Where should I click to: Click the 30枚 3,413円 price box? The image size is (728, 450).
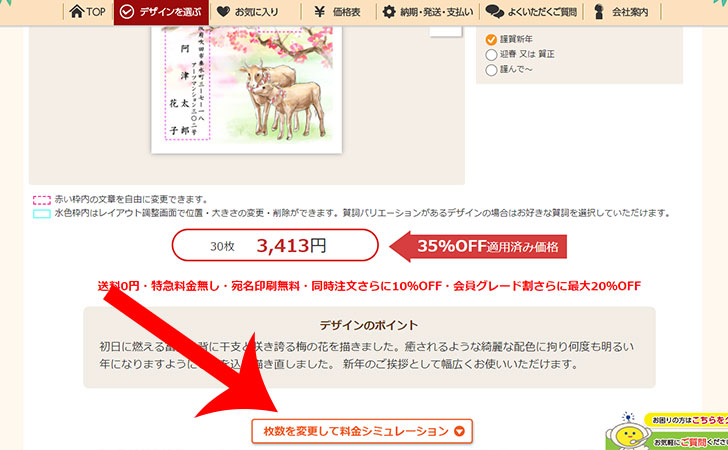275,245
